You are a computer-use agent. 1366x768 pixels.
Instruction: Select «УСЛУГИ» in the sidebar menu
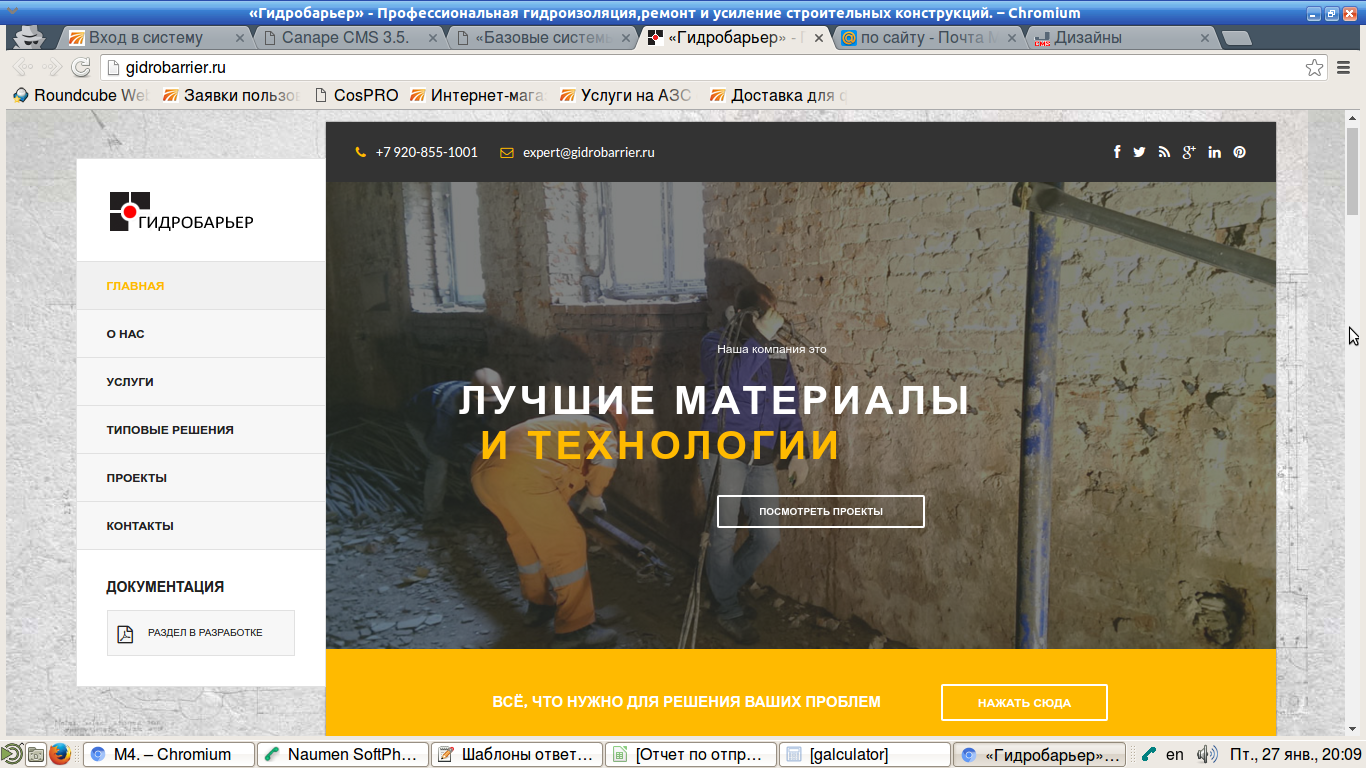click(130, 382)
